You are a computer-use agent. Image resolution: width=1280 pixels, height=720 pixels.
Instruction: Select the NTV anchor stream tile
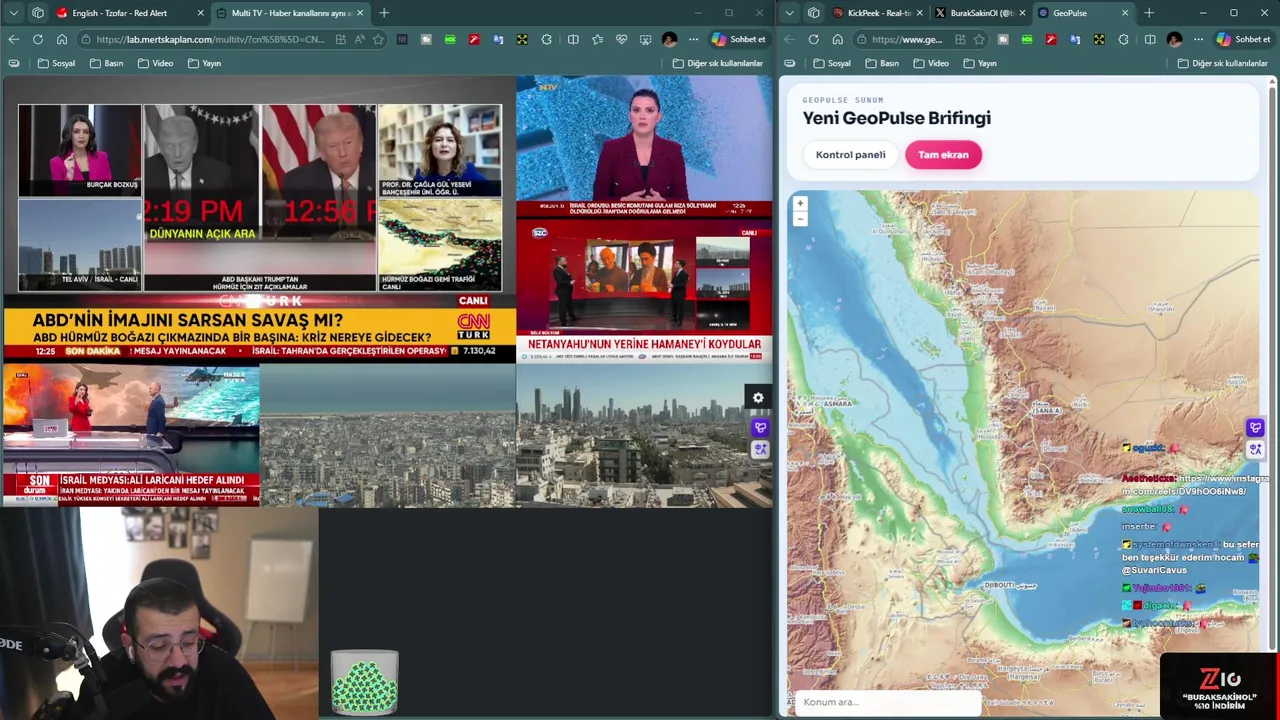click(644, 146)
